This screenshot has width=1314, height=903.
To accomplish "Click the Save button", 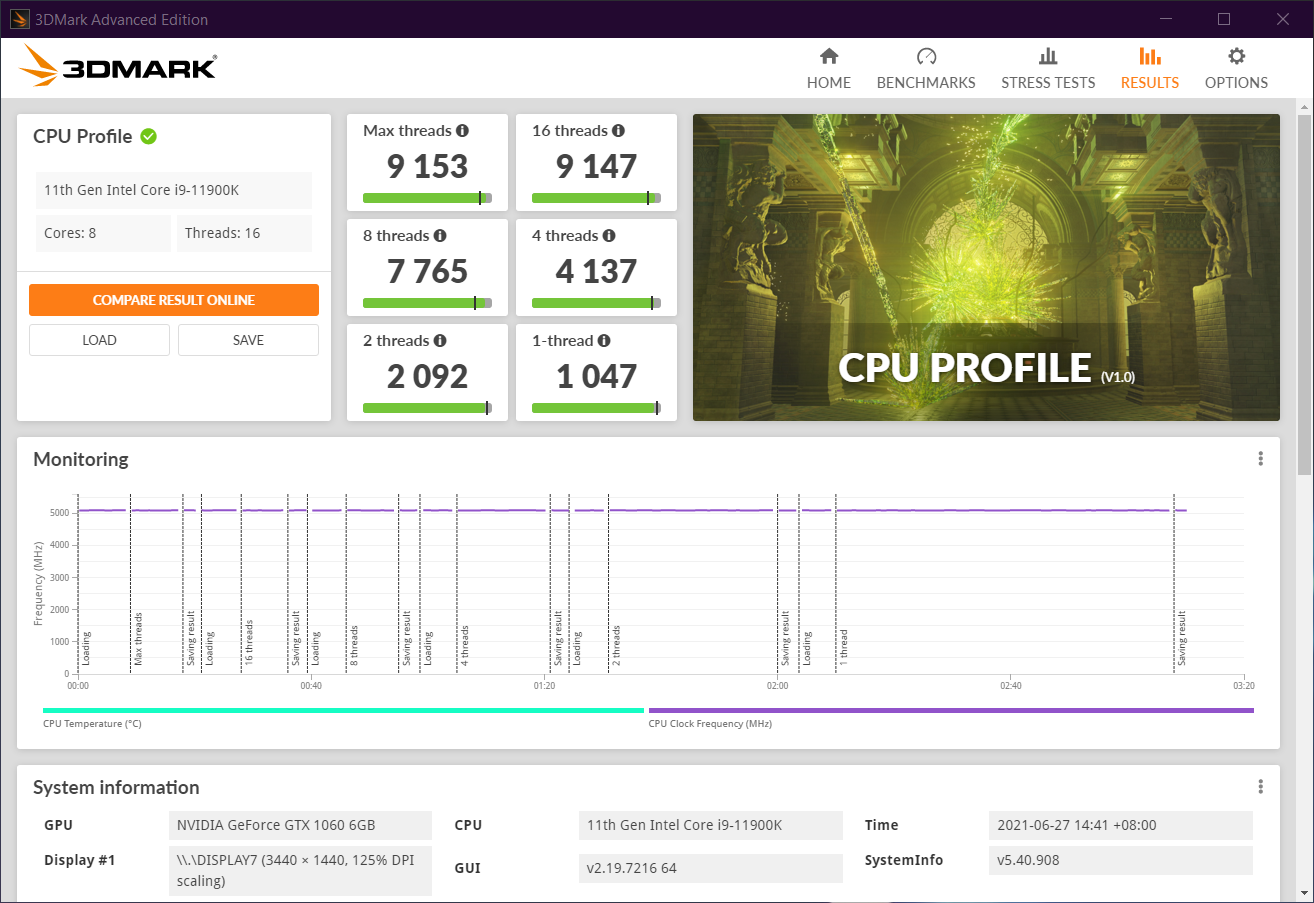I will pos(248,340).
